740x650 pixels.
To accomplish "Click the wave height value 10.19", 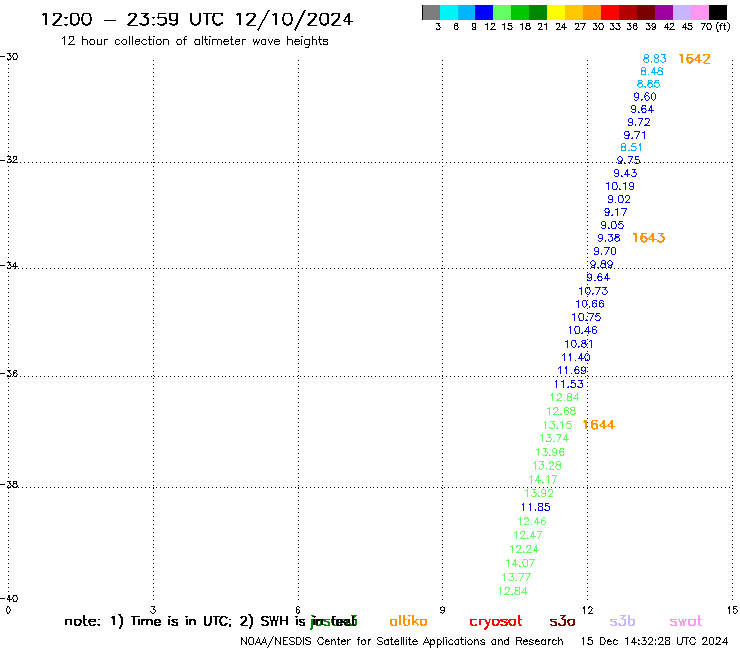I will (x=620, y=186).
